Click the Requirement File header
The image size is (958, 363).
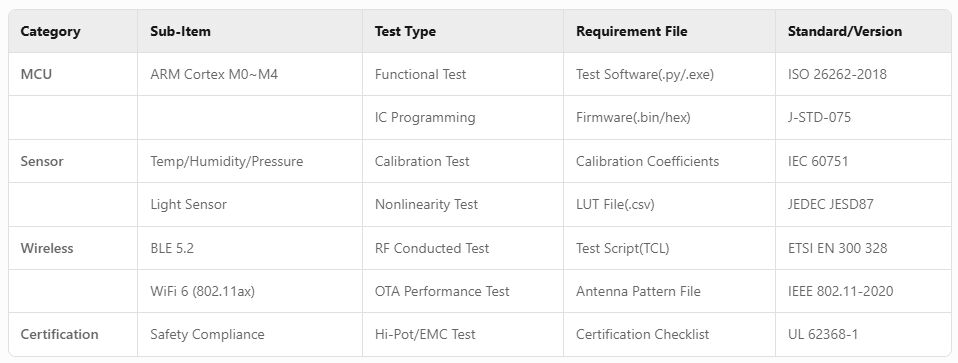(669, 31)
